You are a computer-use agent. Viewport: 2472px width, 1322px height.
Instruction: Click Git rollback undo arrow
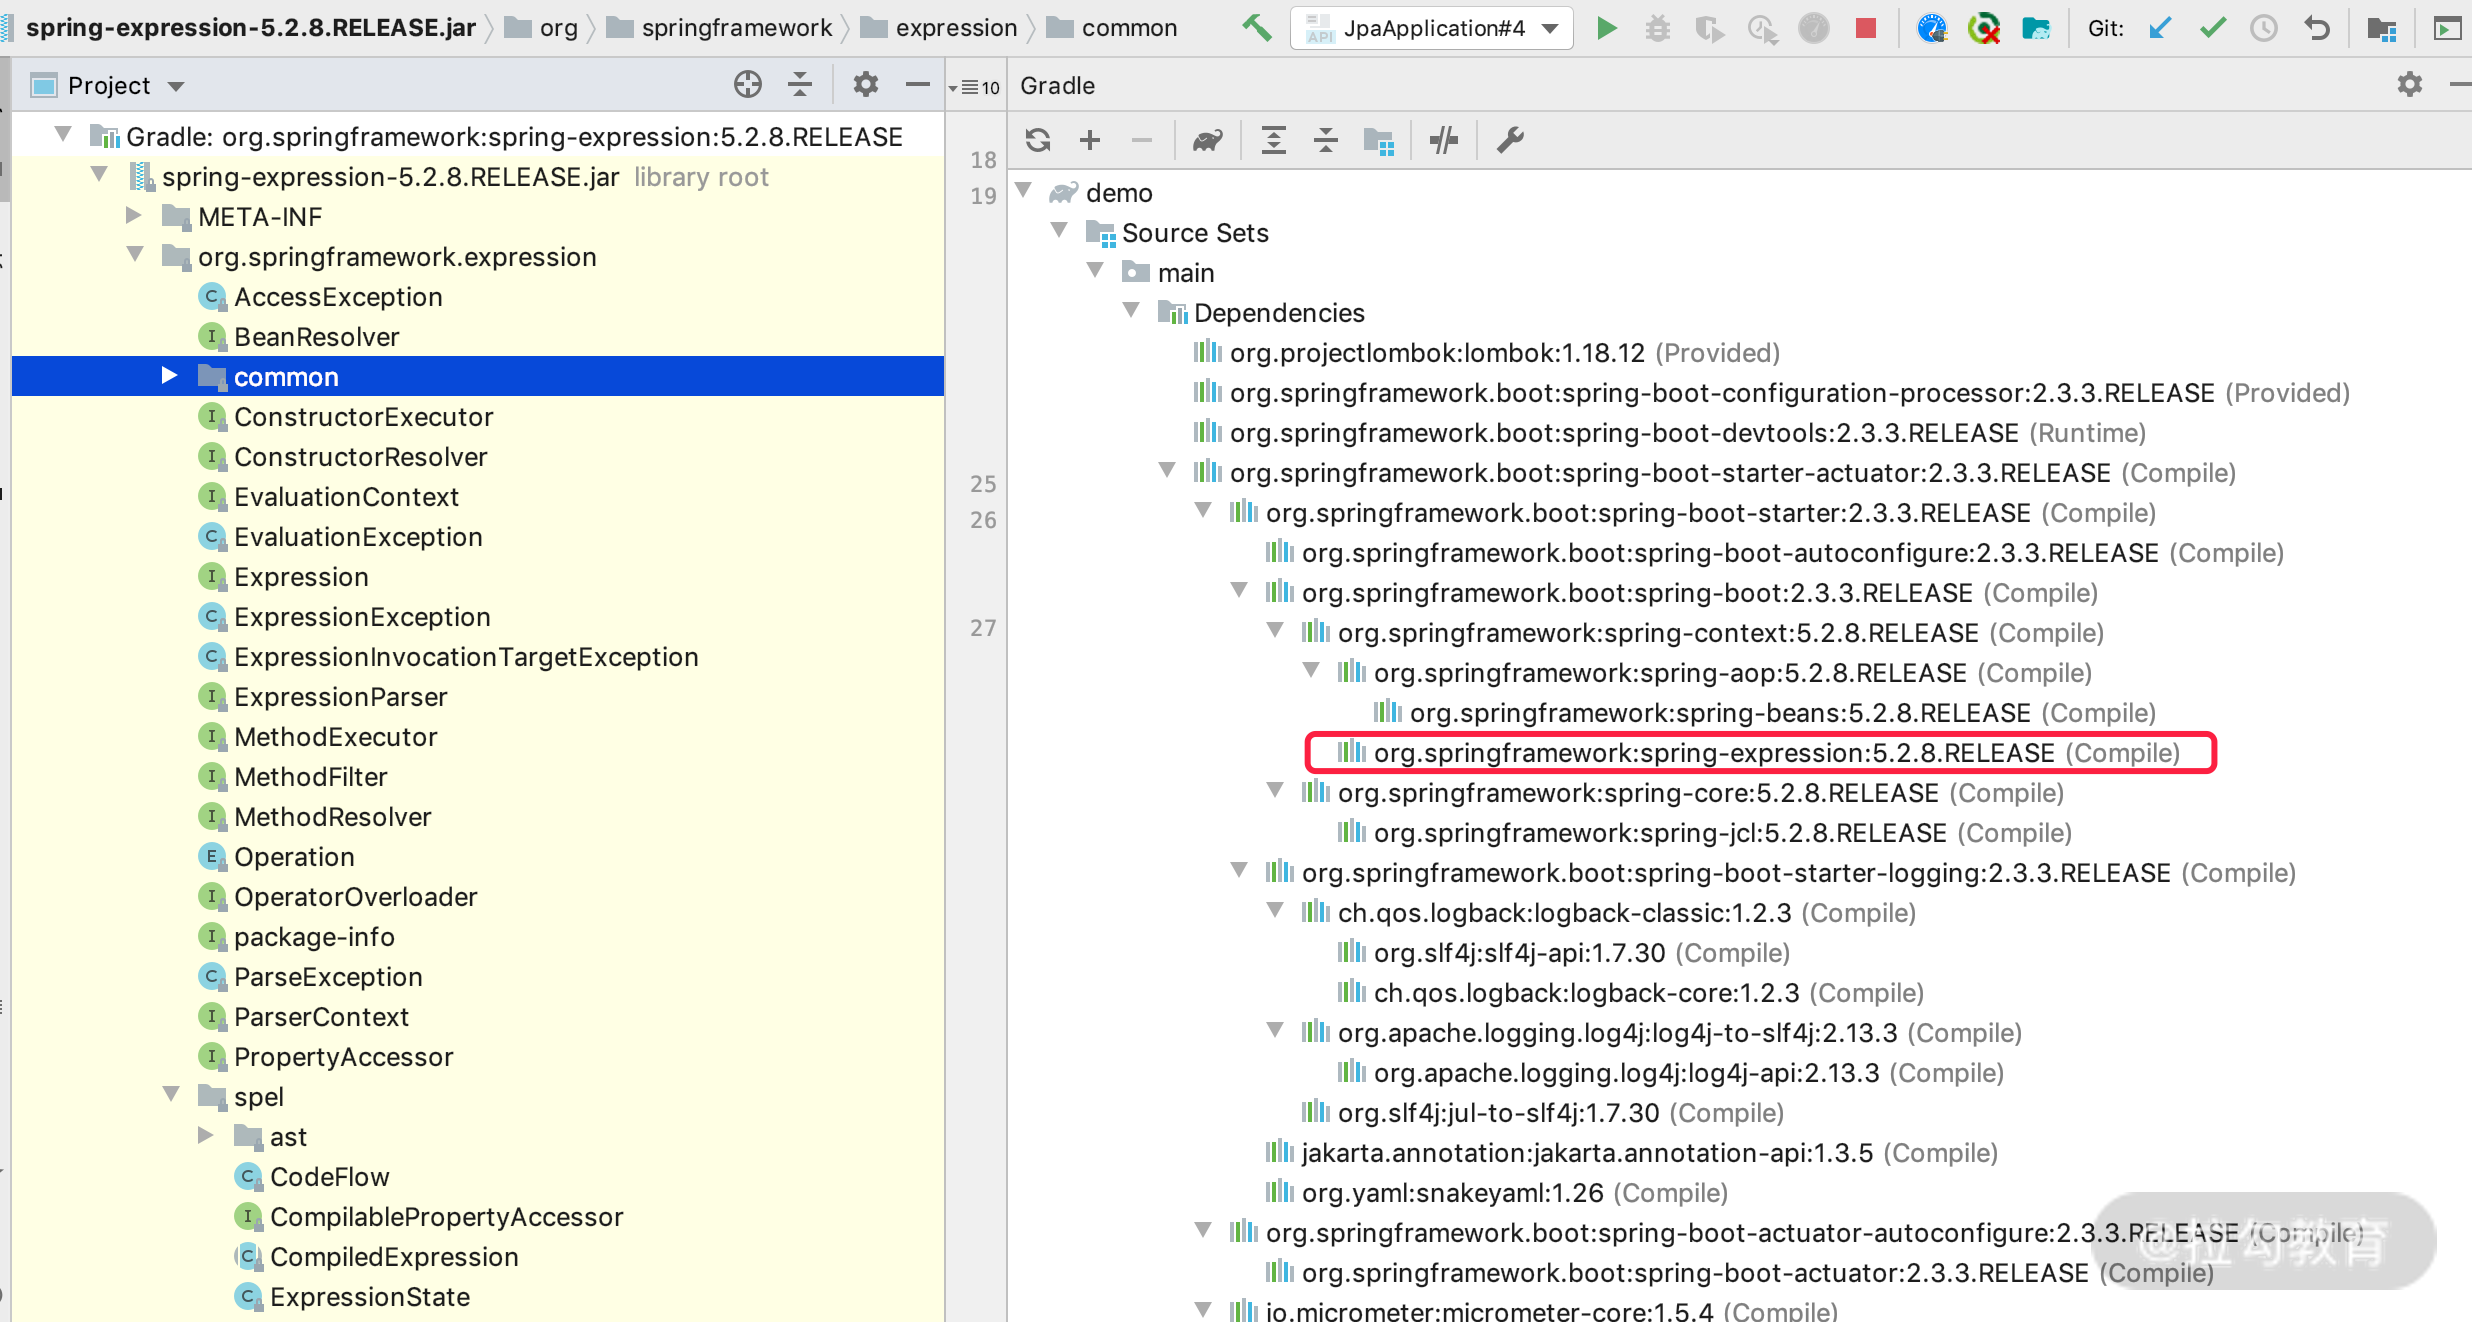click(2316, 28)
